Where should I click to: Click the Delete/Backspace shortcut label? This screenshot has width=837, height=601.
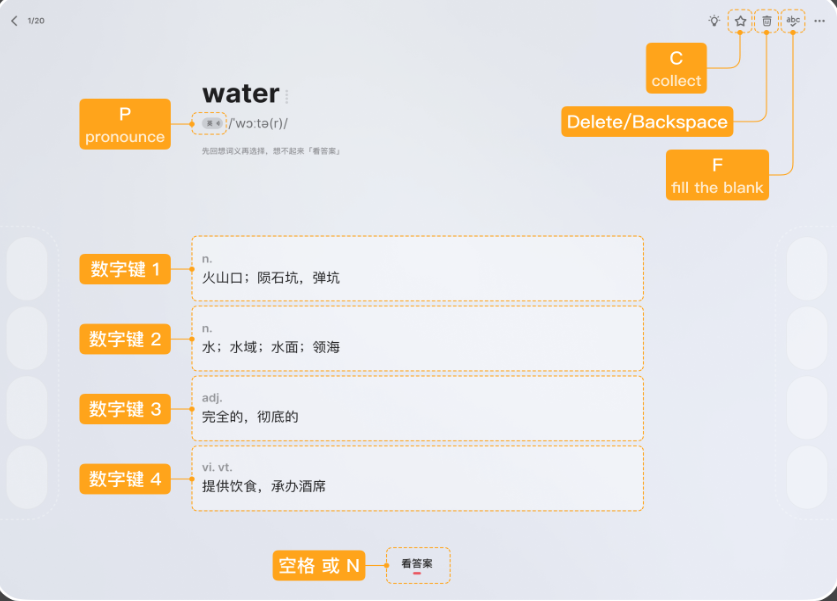tap(647, 122)
